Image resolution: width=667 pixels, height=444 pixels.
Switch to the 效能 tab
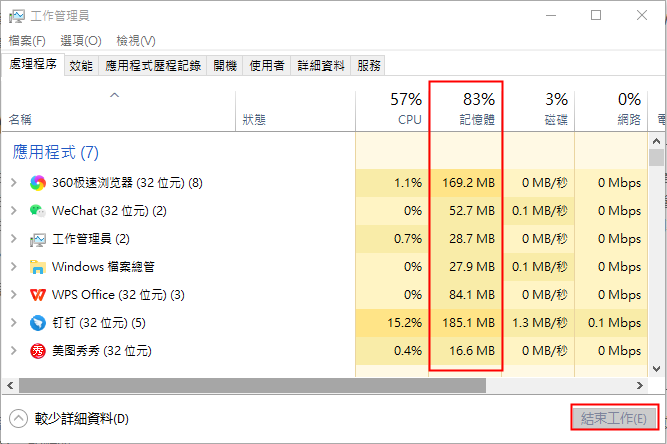coord(81,65)
